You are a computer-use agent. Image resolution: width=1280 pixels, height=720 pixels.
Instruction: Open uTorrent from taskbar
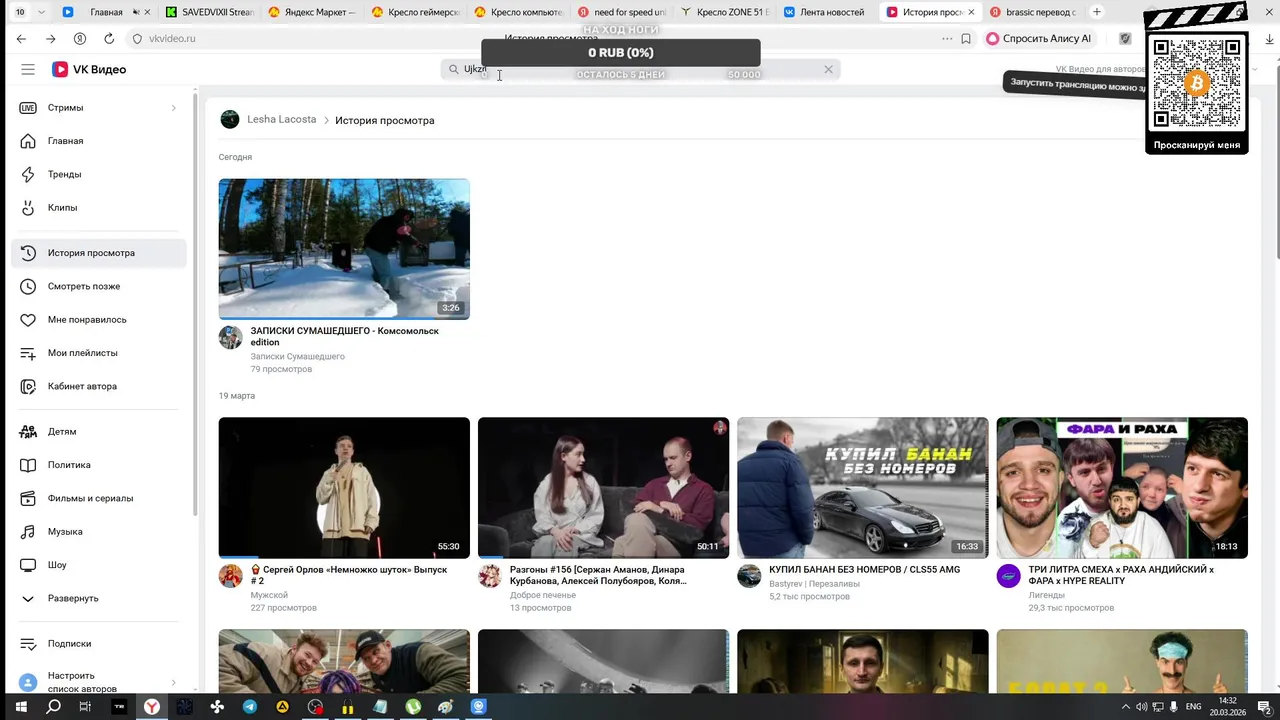coord(414,707)
